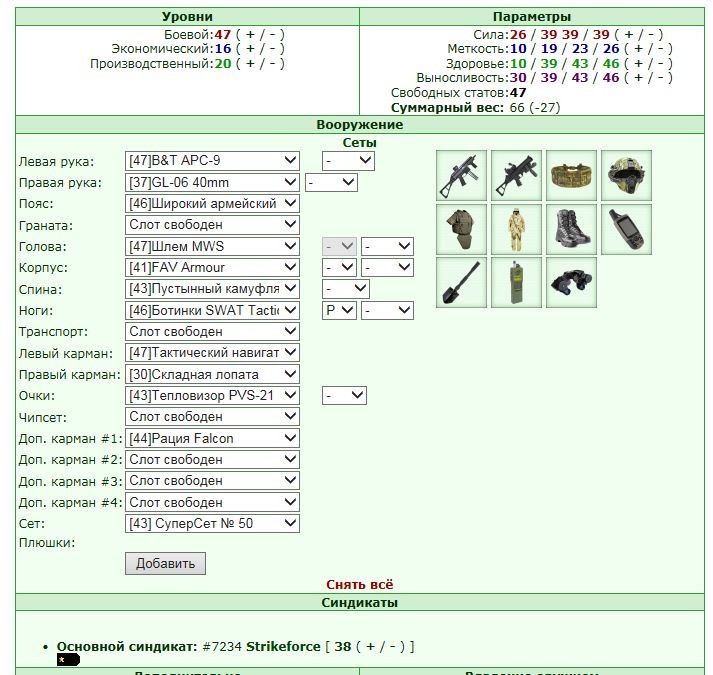Click the wide army belt icon
The height and width of the screenshot is (675, 713).
(x=571, y=176)
